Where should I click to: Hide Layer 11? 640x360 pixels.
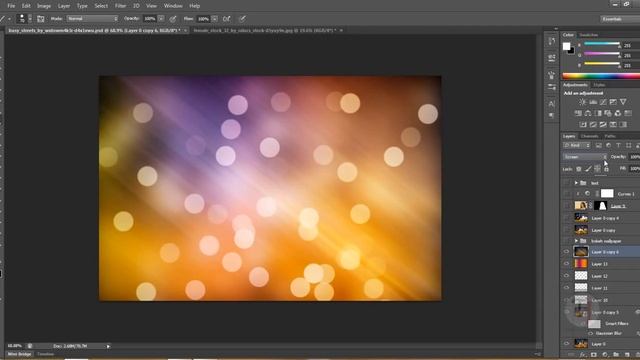567,288
